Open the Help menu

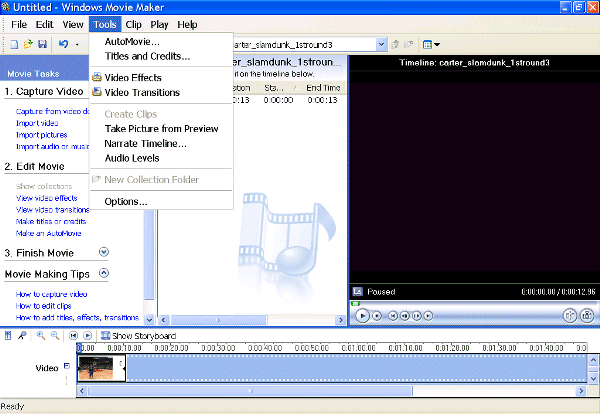click(187, 24)
